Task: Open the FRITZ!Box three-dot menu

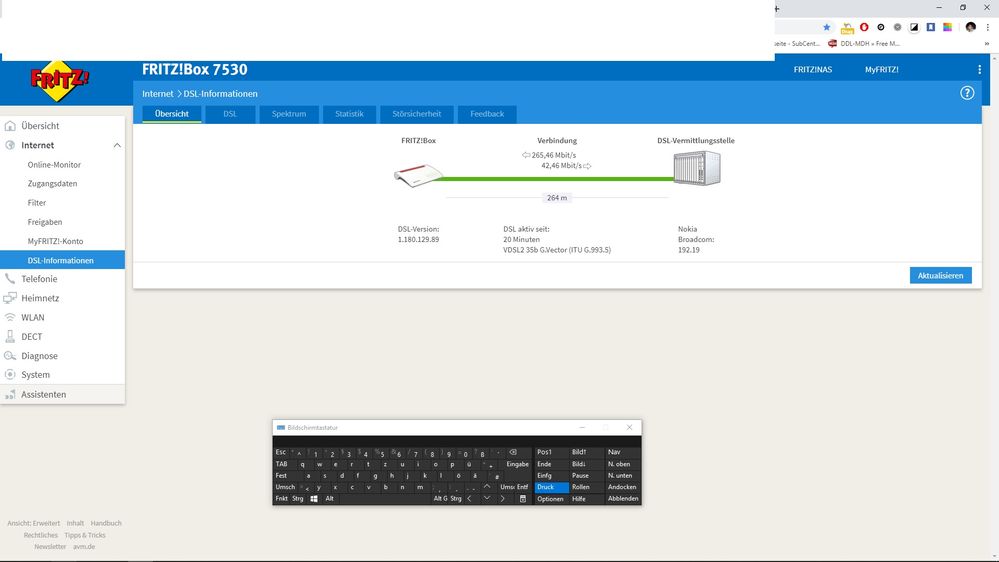Action: 979,69
